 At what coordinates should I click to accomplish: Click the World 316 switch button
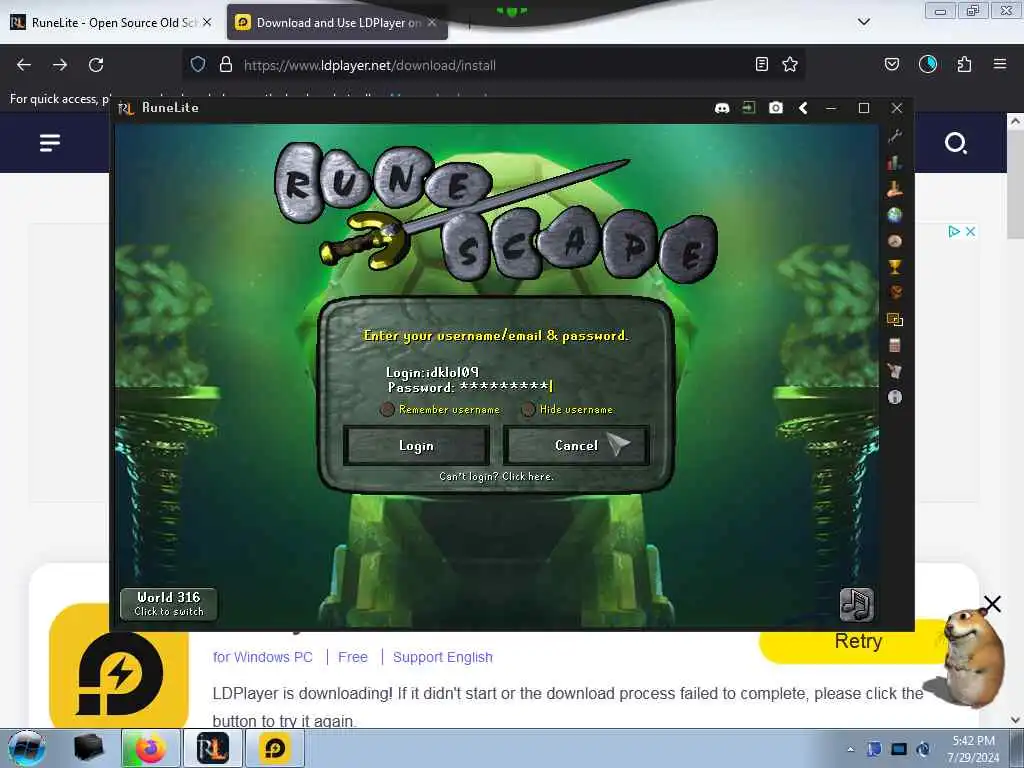click(x=168, y=604)
